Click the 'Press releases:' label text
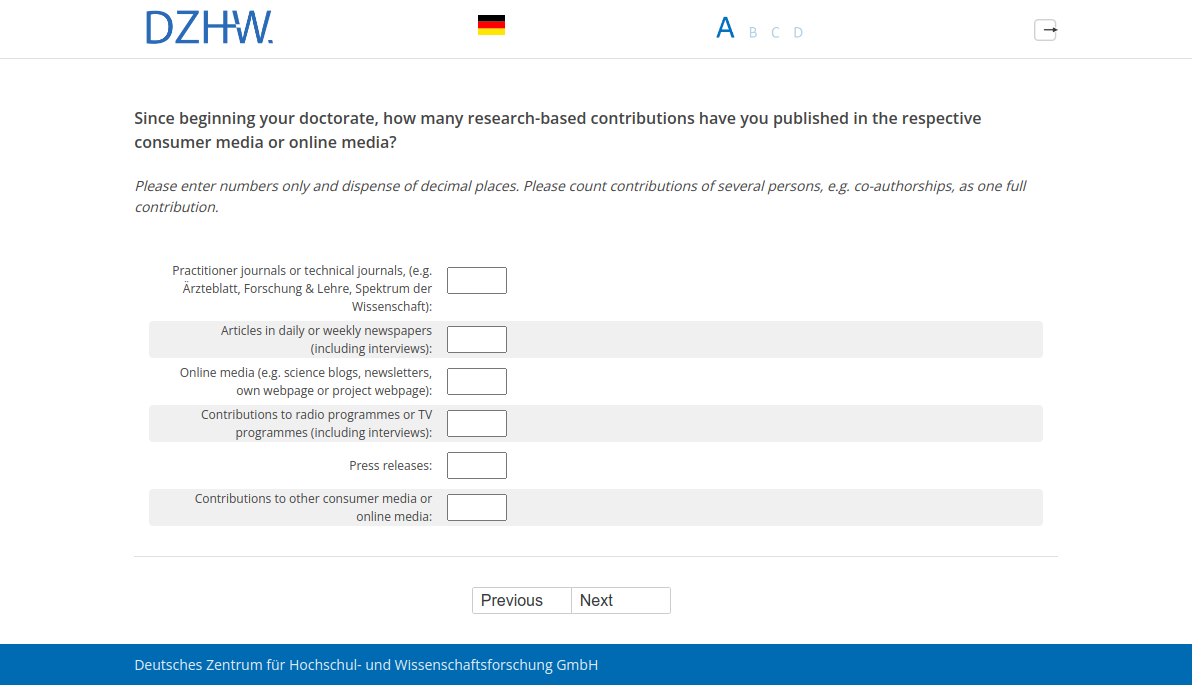 click(390, 466)
